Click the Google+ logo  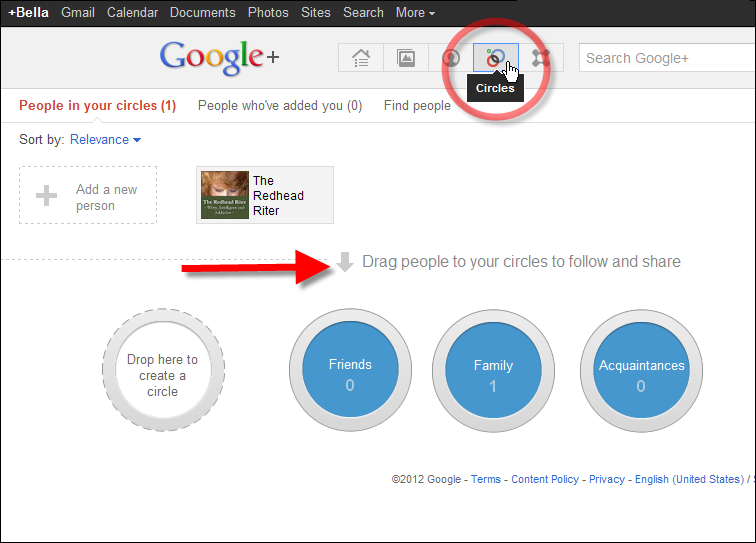[x=219, y=57]
